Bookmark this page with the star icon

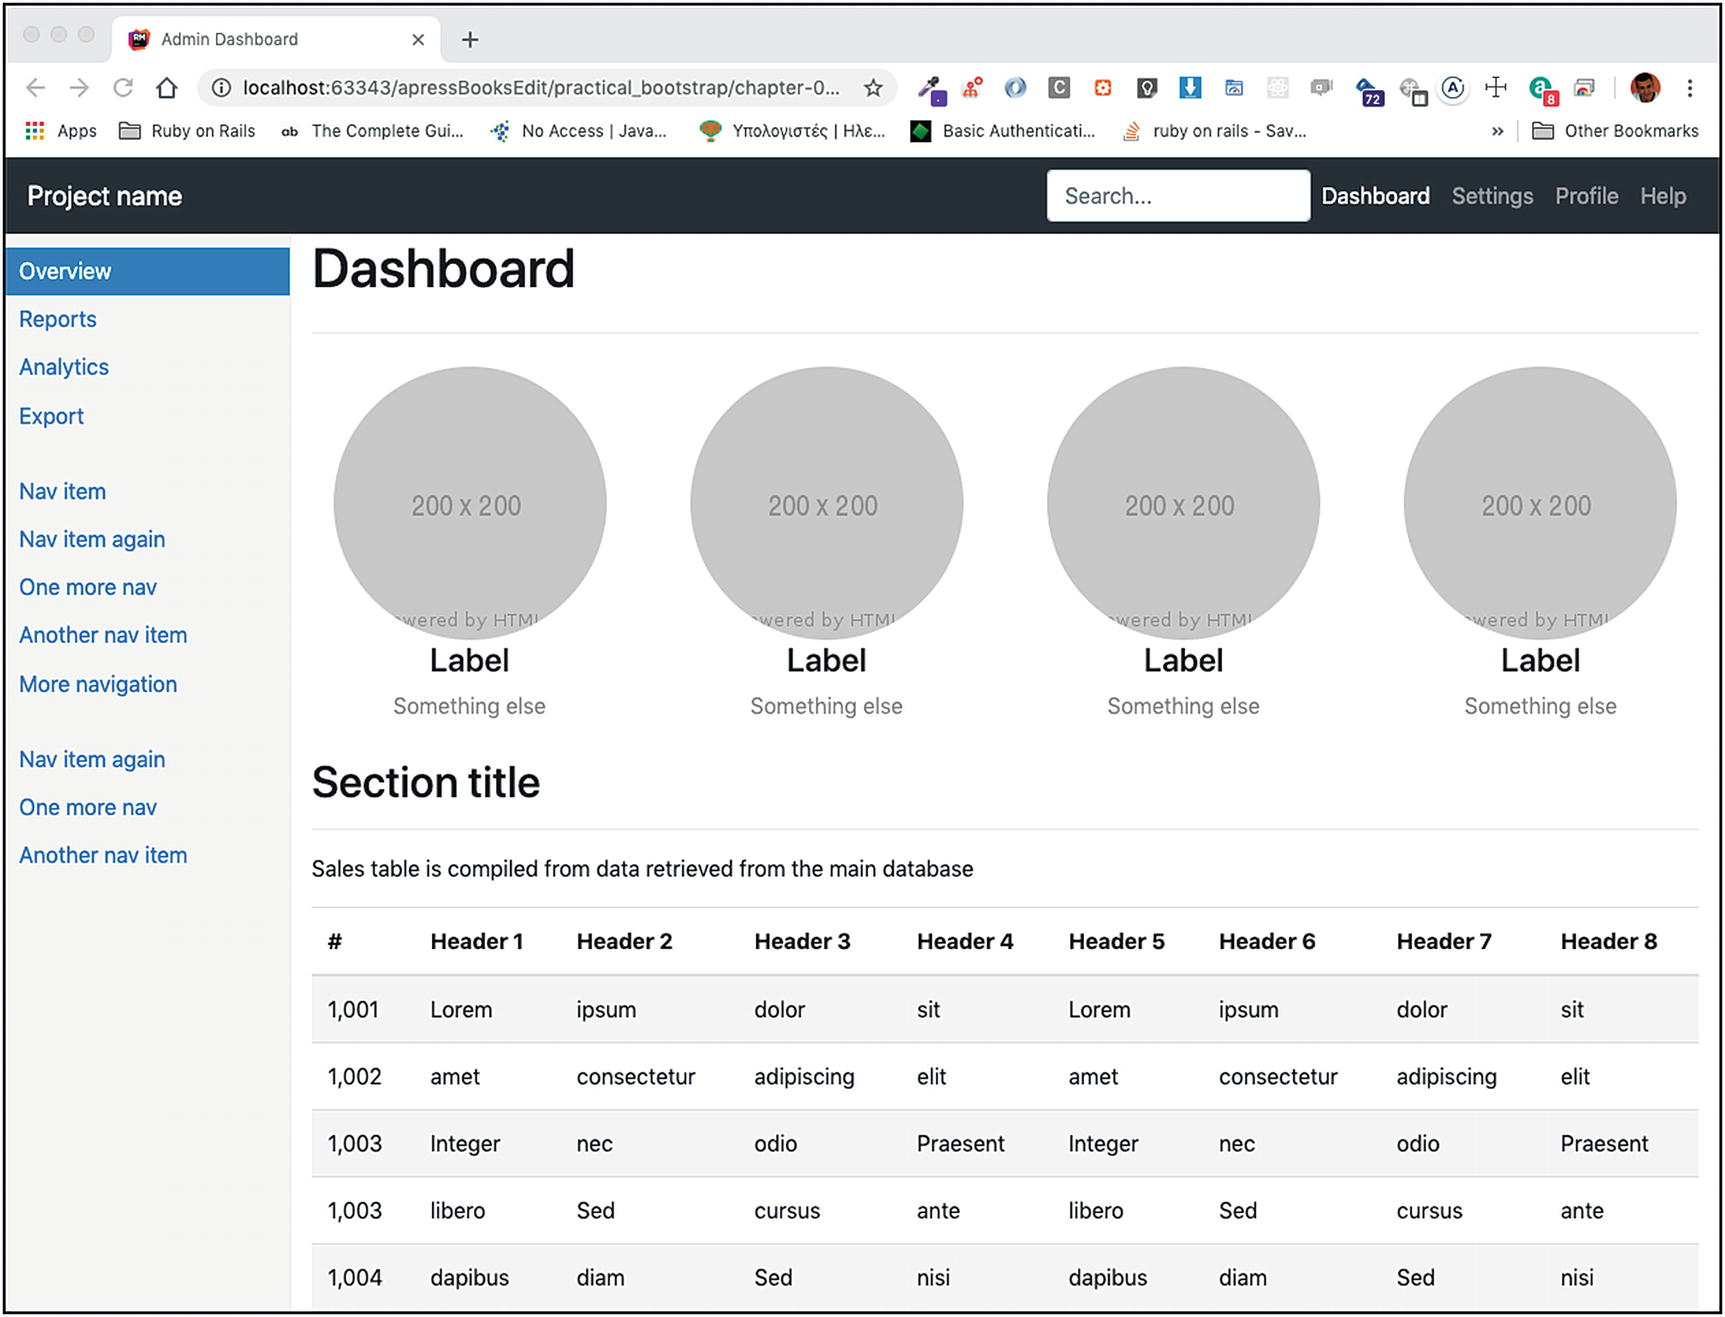click(x=873, y=88)
